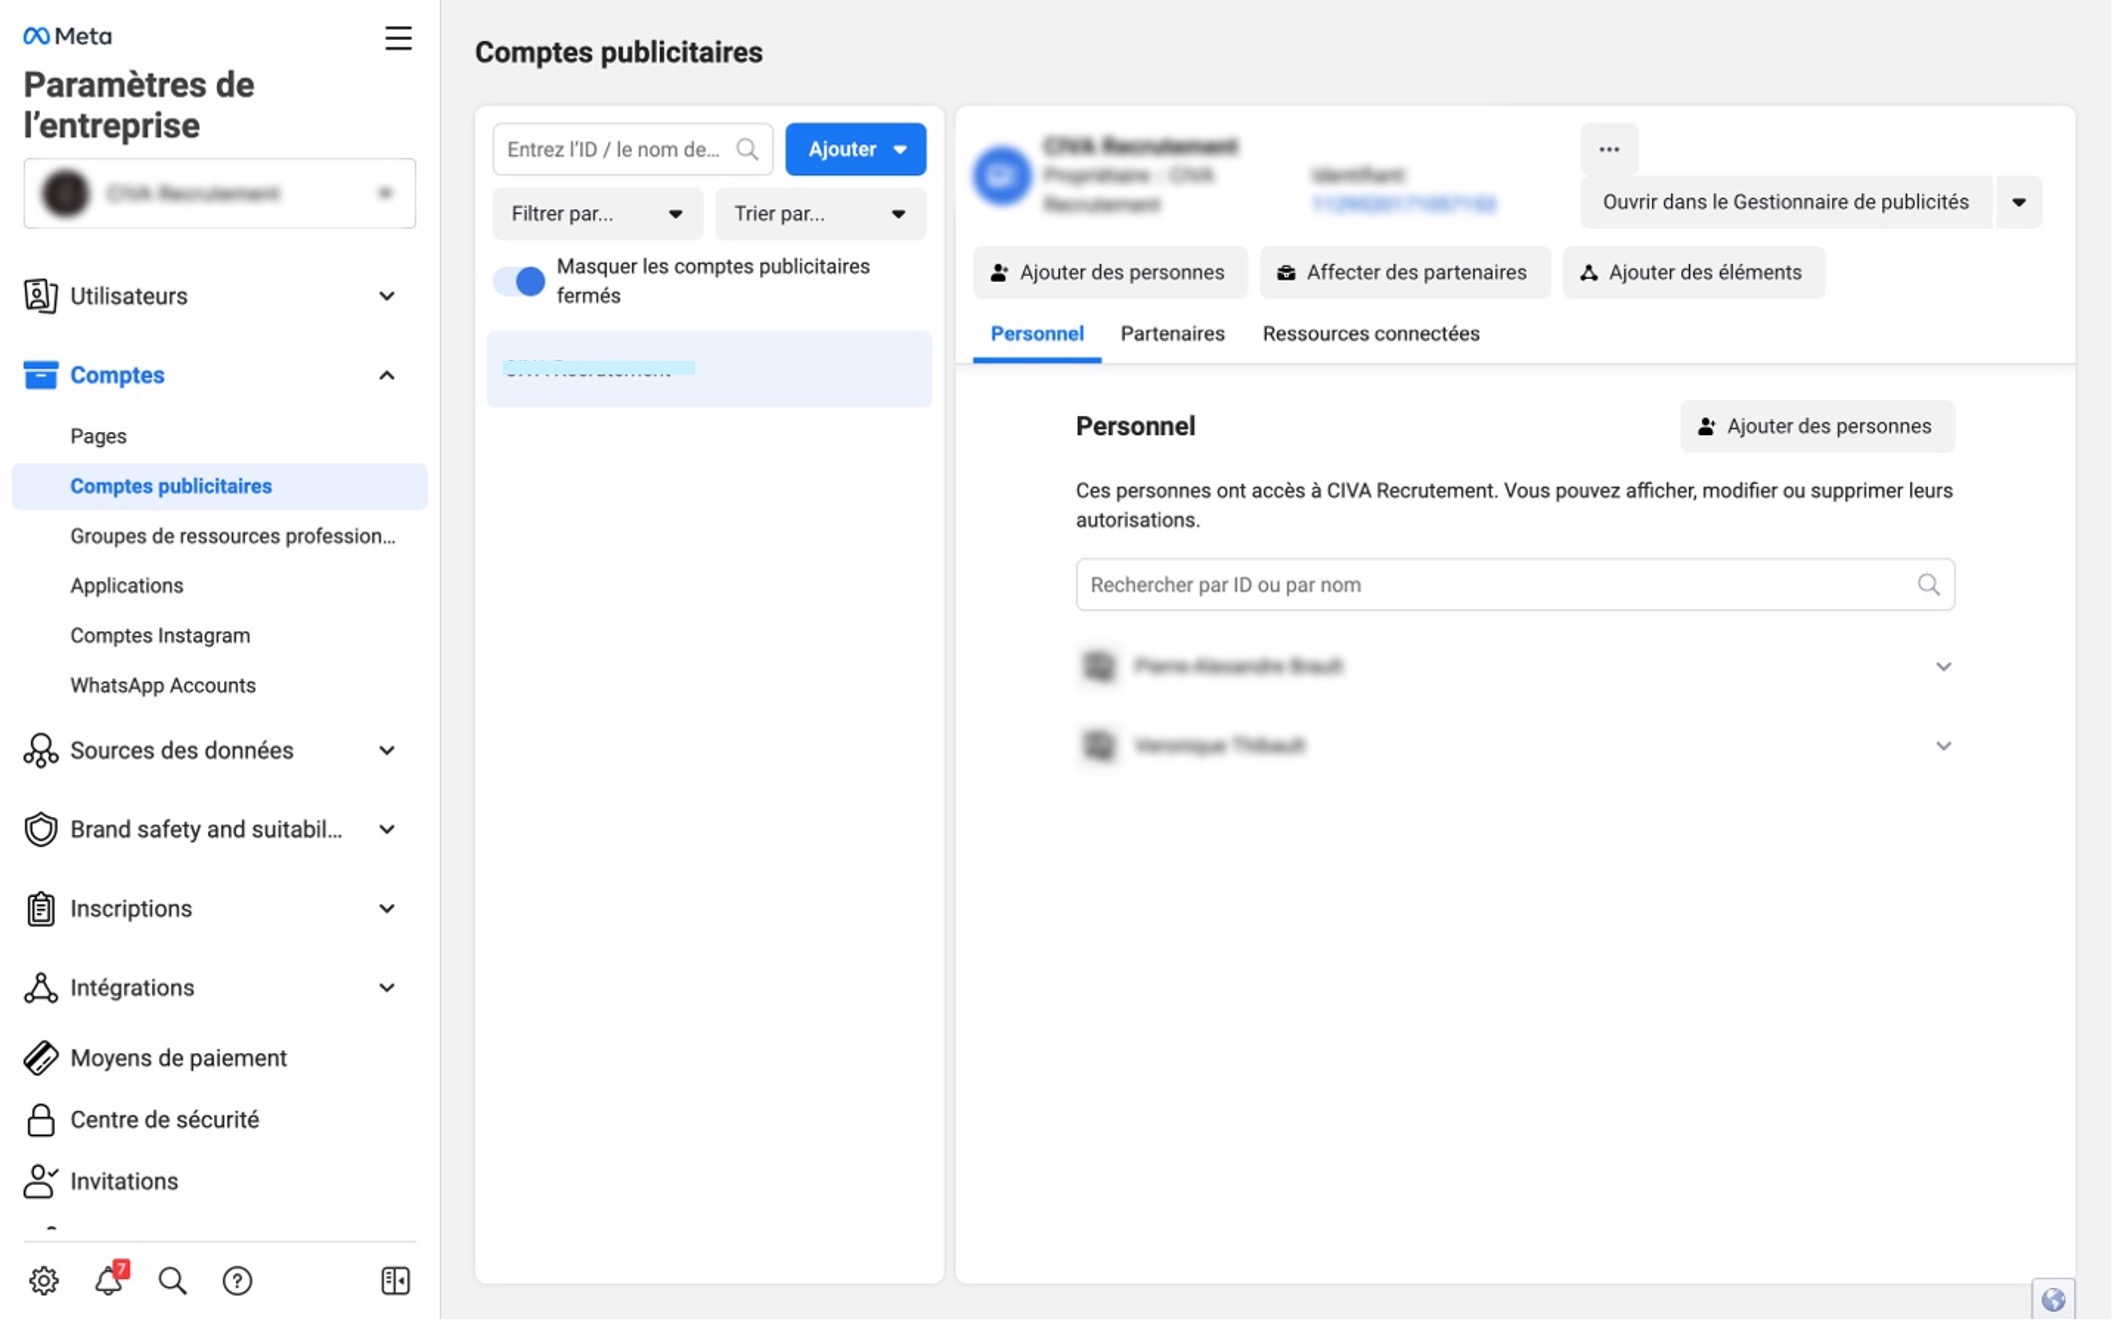
Task: Open the Filtrer par dropdown
Action: tap(597, 213)
